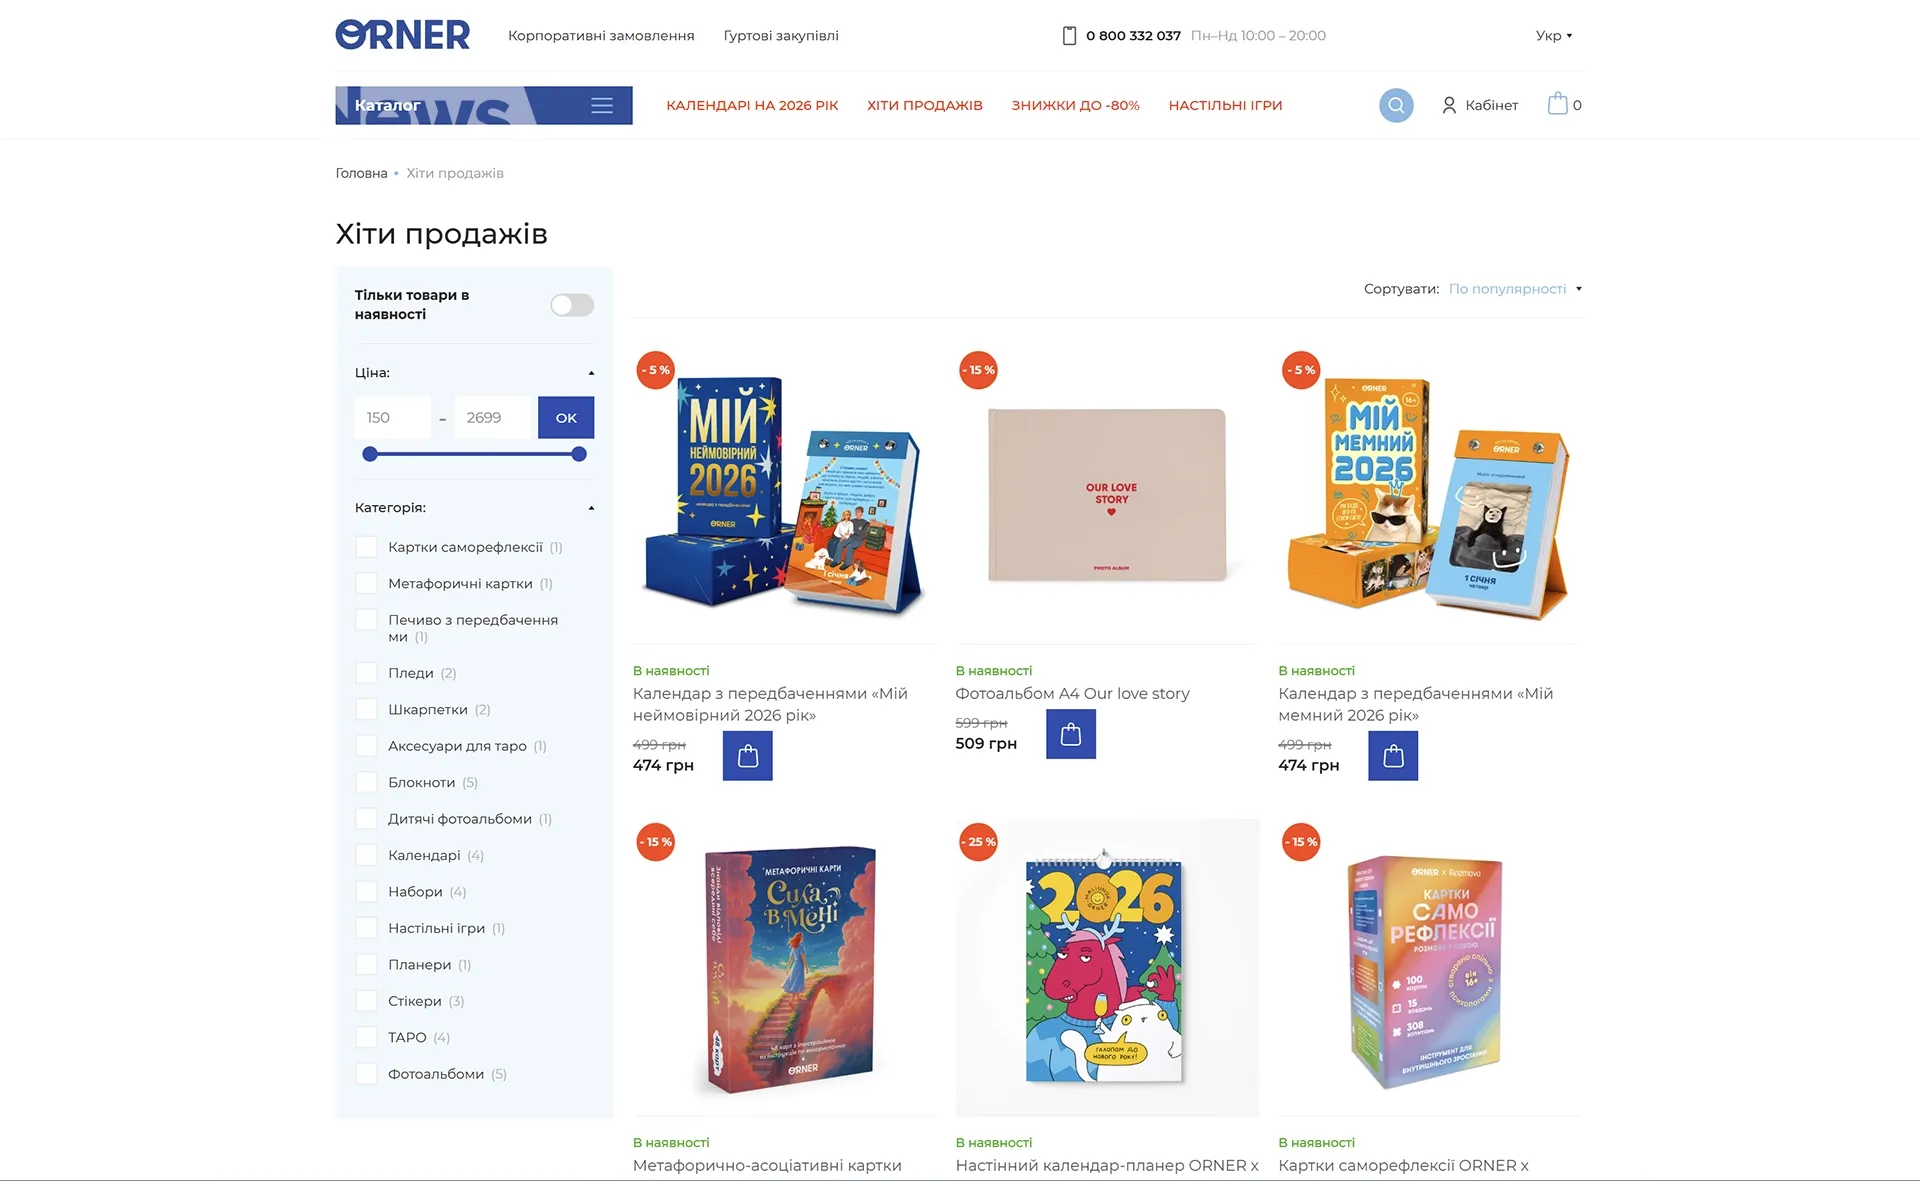This screenshot has width=1920, height=1181.
Task: Open the sort by По популярності dropdown
Action: tap(1515, 289)
